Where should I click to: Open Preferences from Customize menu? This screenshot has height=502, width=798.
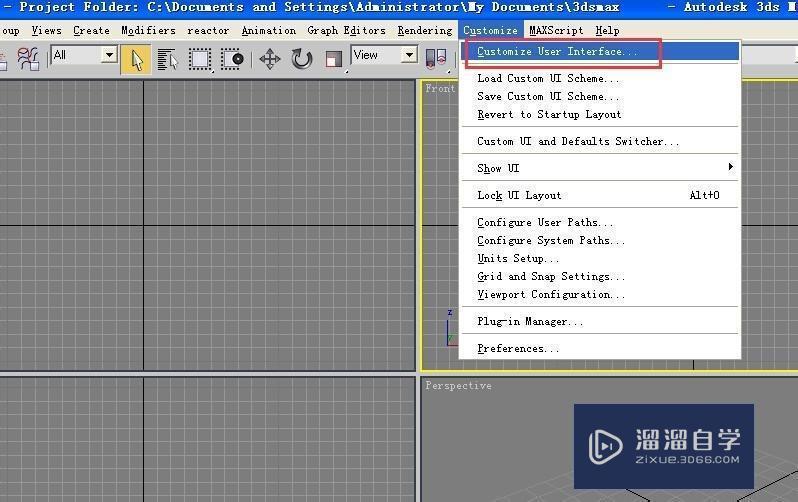coord(601,349)
